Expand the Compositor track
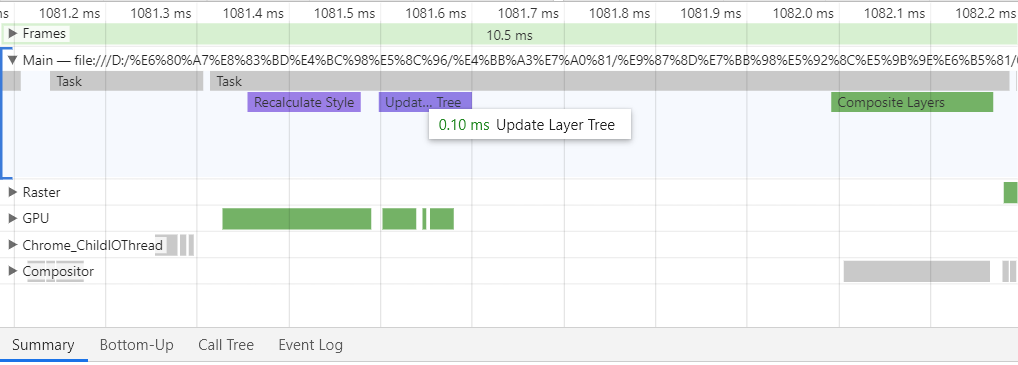This screenshot has width=1018, height=365. (x=12, y=271)
